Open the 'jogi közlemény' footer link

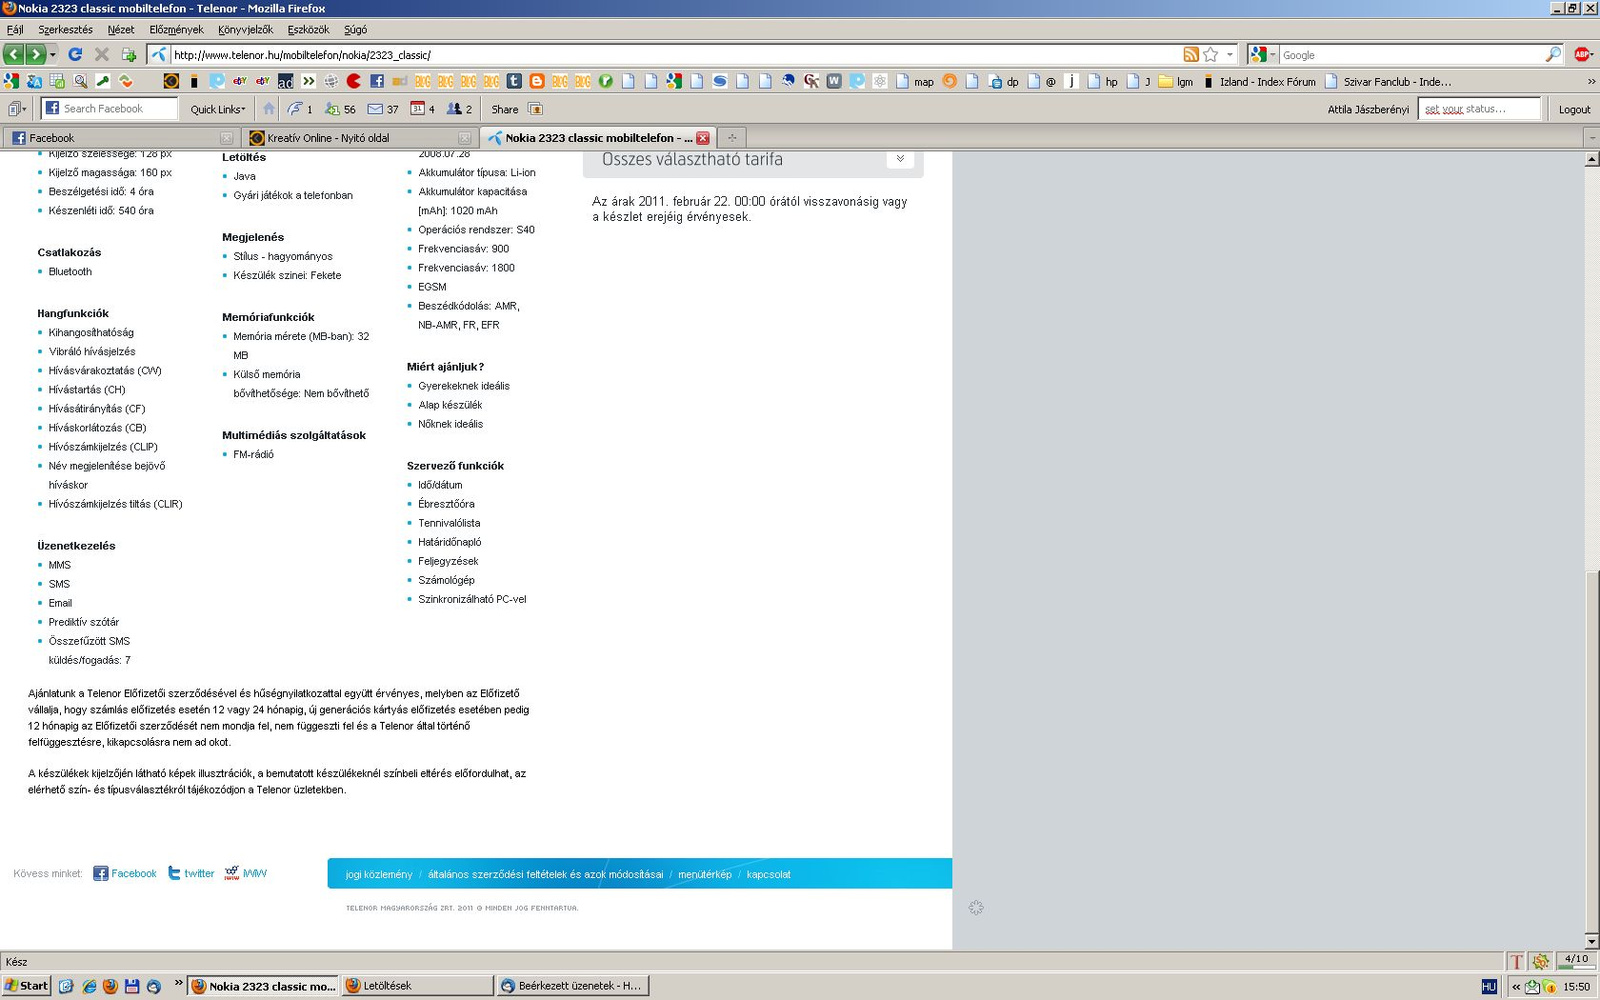pyautogui.click(x=379, y=874)
